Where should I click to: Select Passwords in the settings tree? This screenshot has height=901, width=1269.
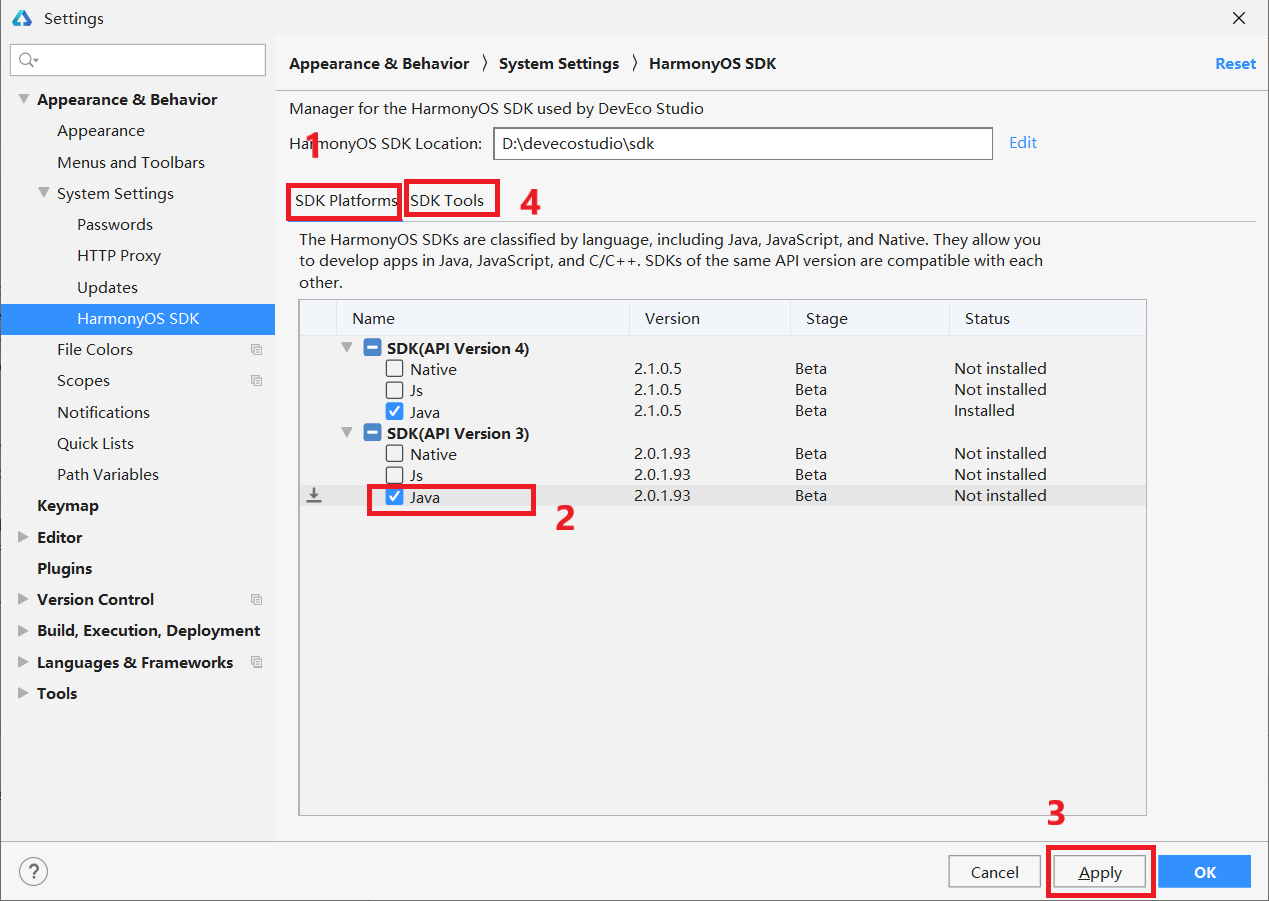click(115, 225)
